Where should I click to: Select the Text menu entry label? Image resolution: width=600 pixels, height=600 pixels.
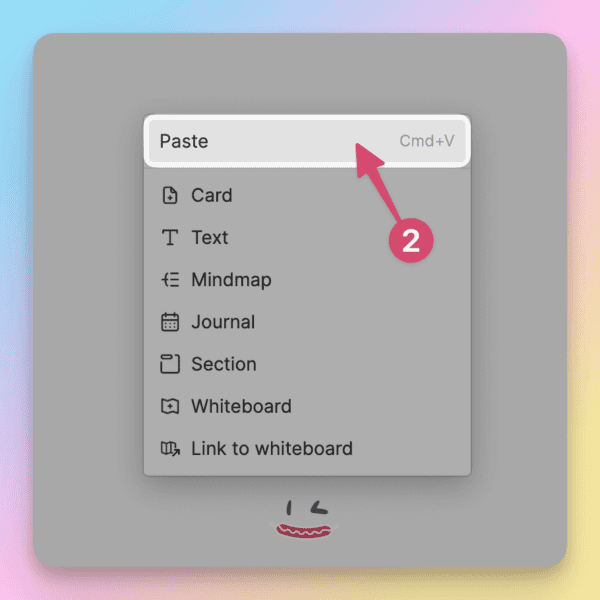tap(210, 237)
